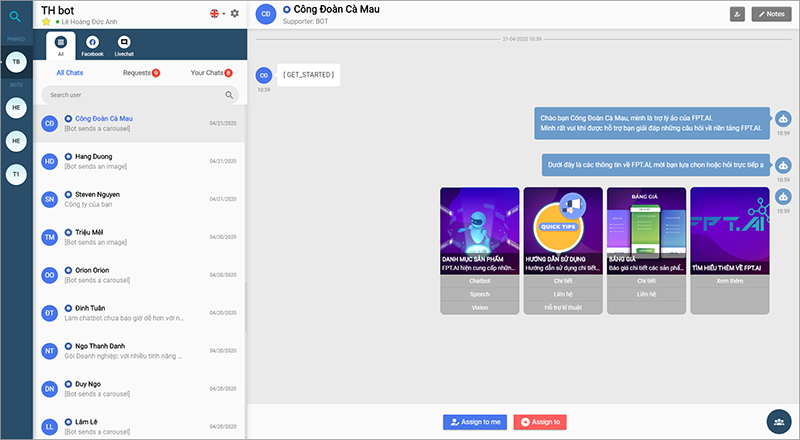Open the language flag dropdown
Viewport: 800px width, 440px height.
pyautogui.click(x=217, y=13)
